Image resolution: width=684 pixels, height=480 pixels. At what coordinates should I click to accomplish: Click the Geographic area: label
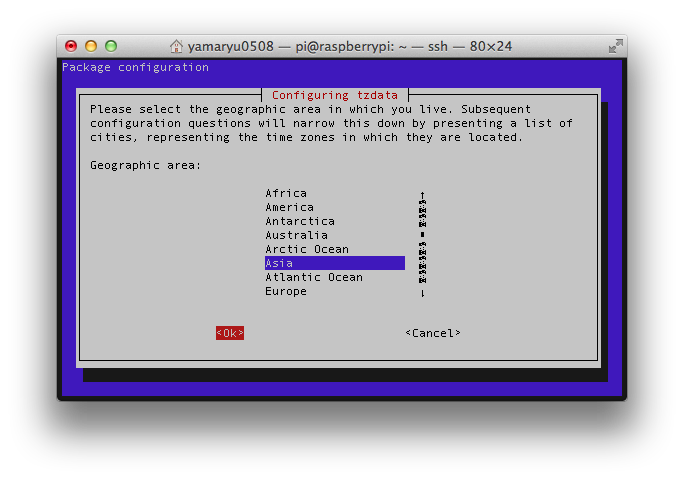click(x=145, y=165)
